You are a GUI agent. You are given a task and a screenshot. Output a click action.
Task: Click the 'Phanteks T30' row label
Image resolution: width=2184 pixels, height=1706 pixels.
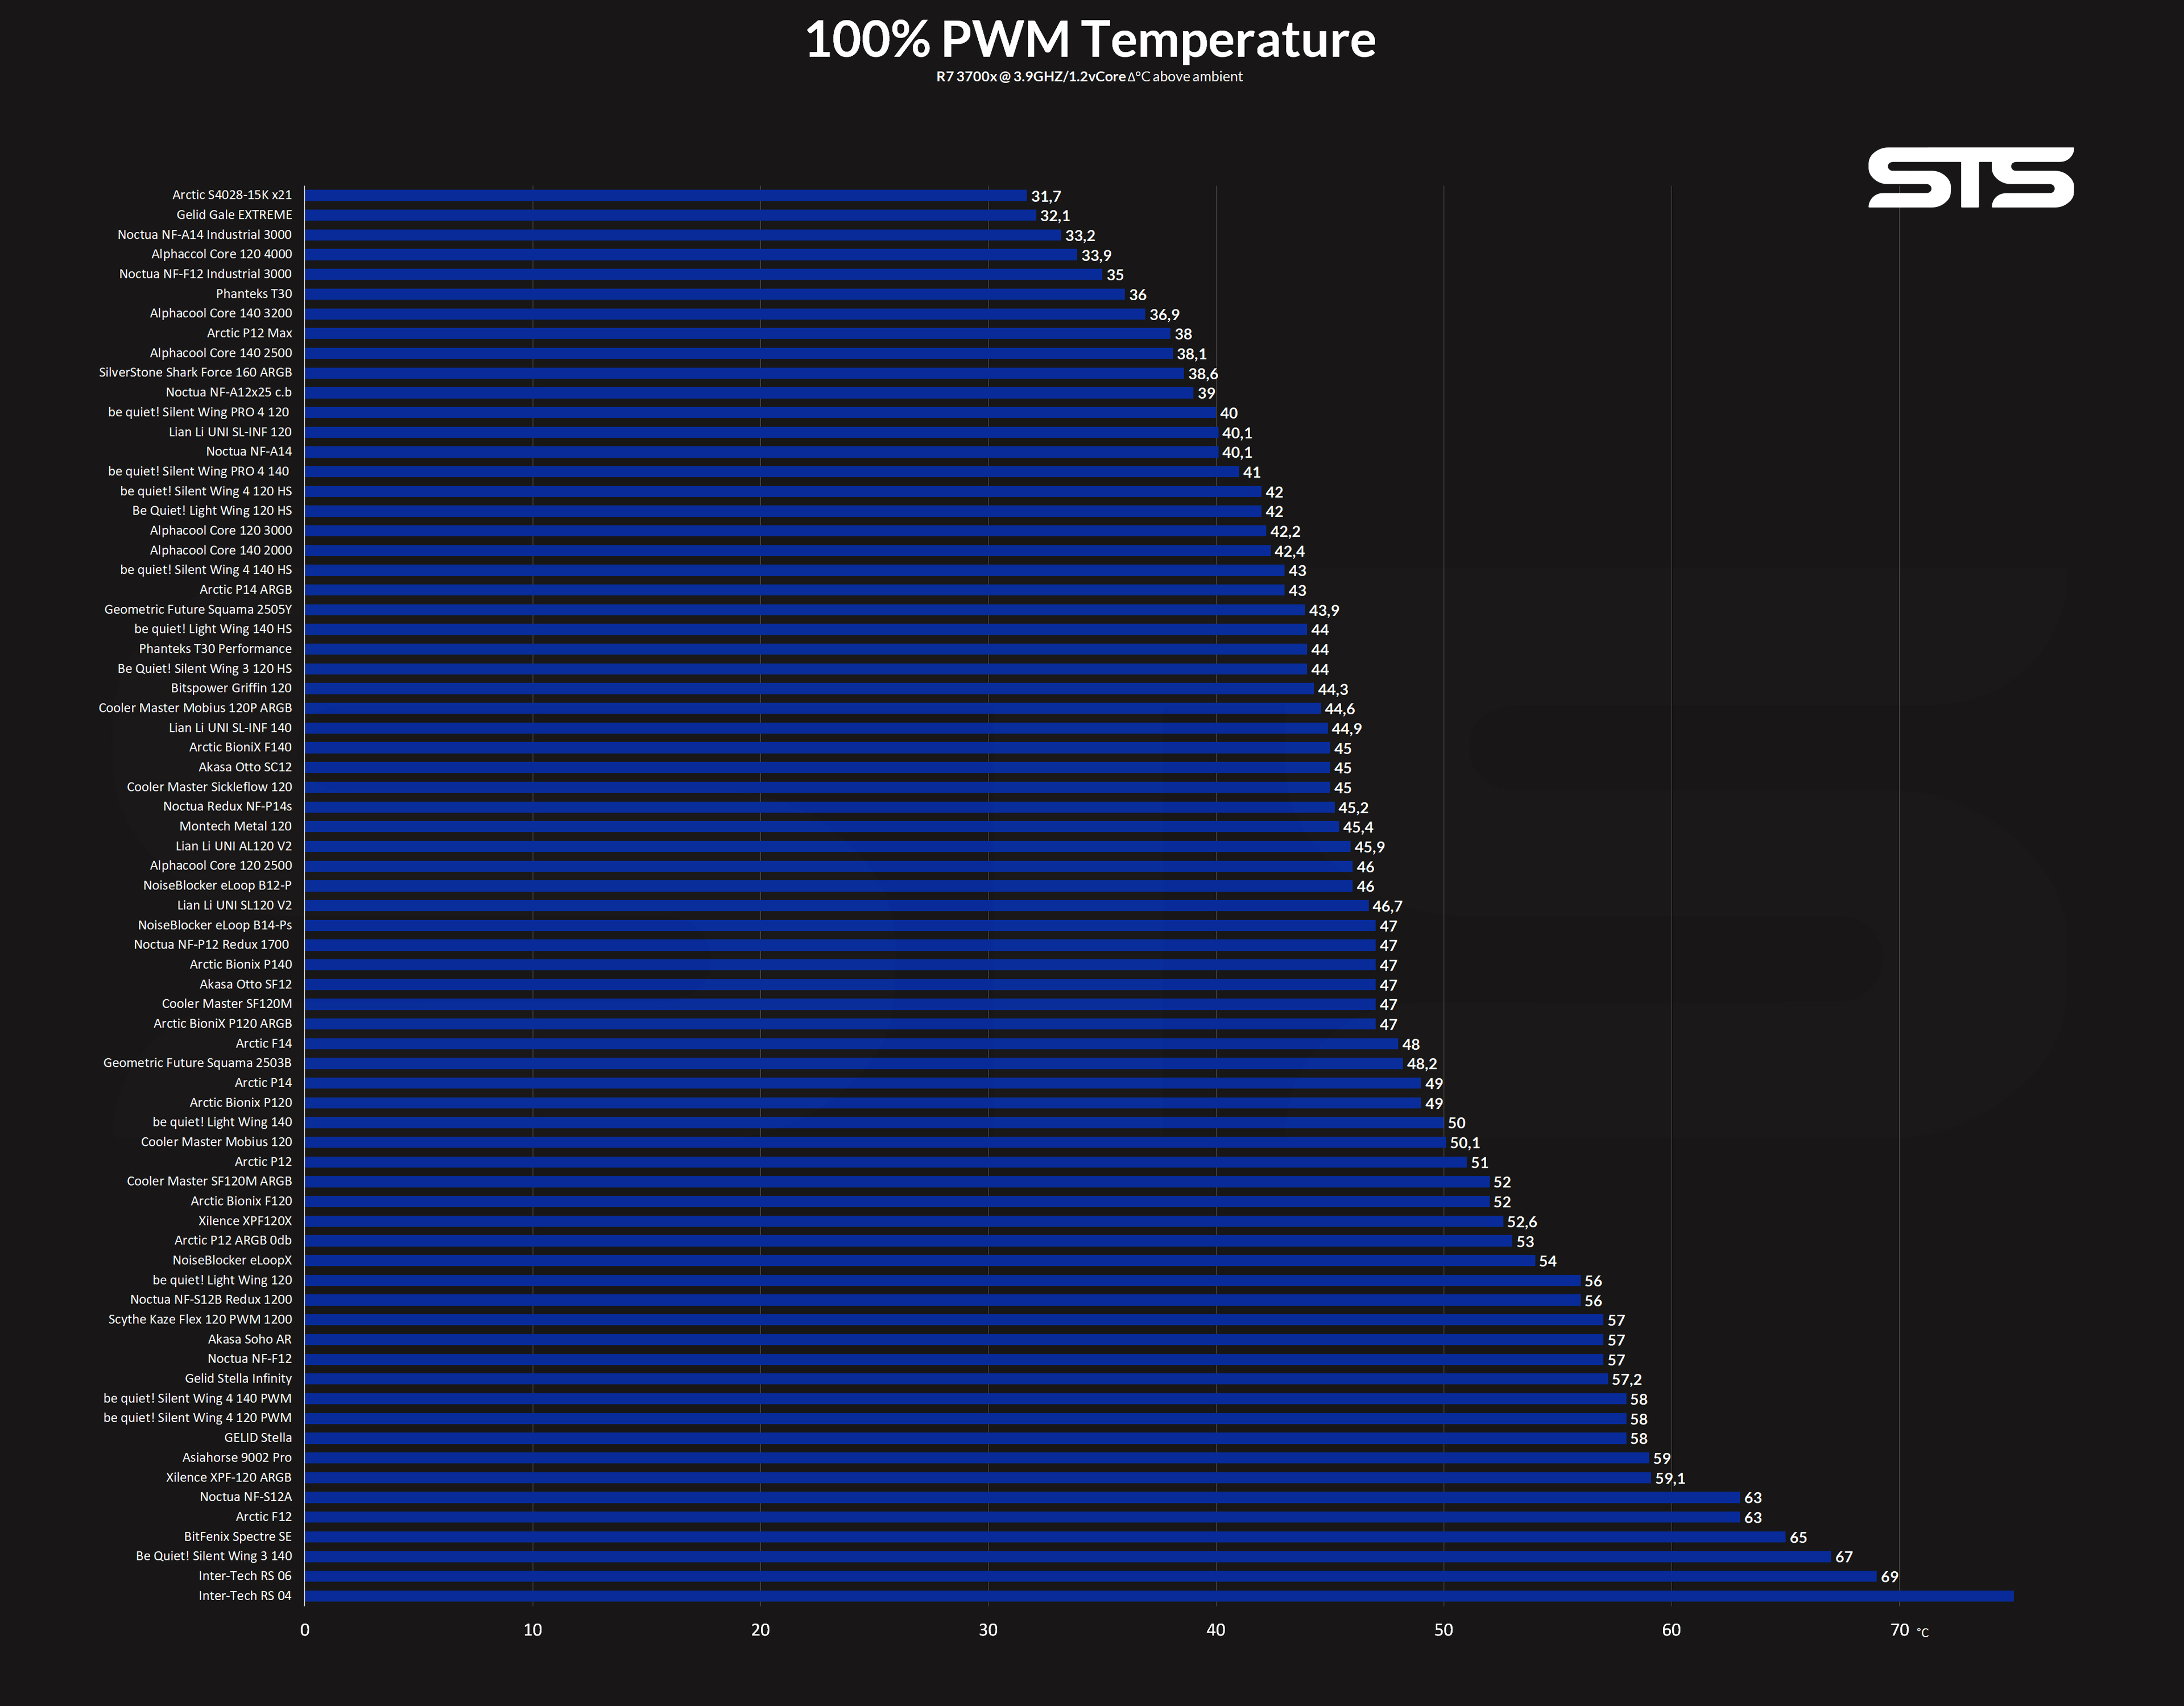(254, 294)
